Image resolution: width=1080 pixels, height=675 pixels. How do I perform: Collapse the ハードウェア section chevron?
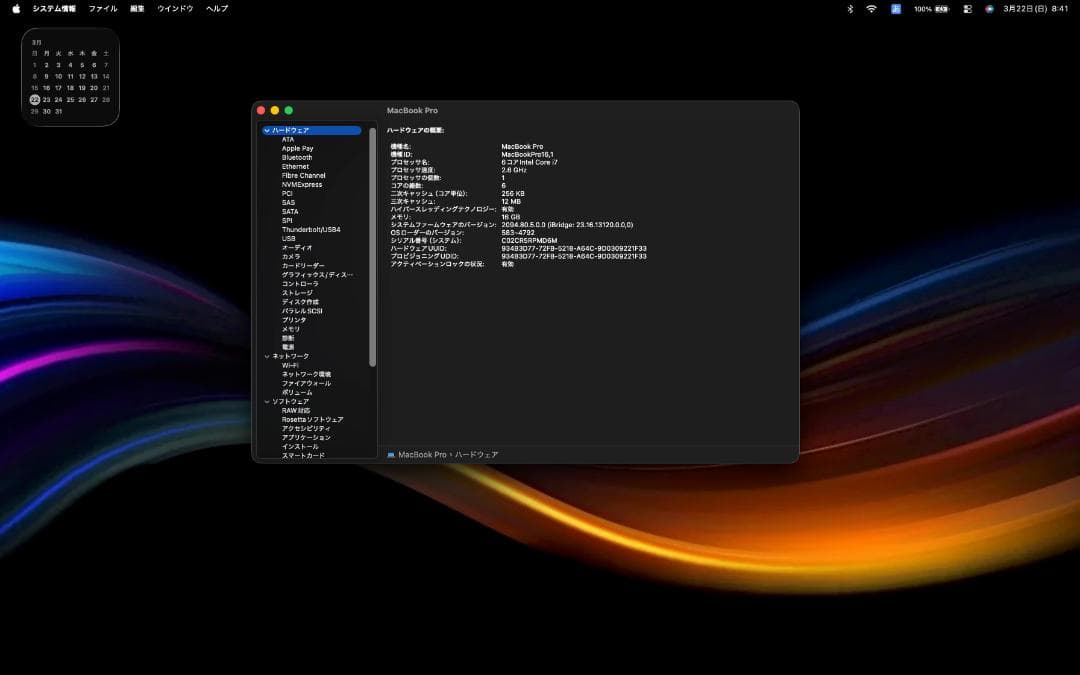[267, 130]
